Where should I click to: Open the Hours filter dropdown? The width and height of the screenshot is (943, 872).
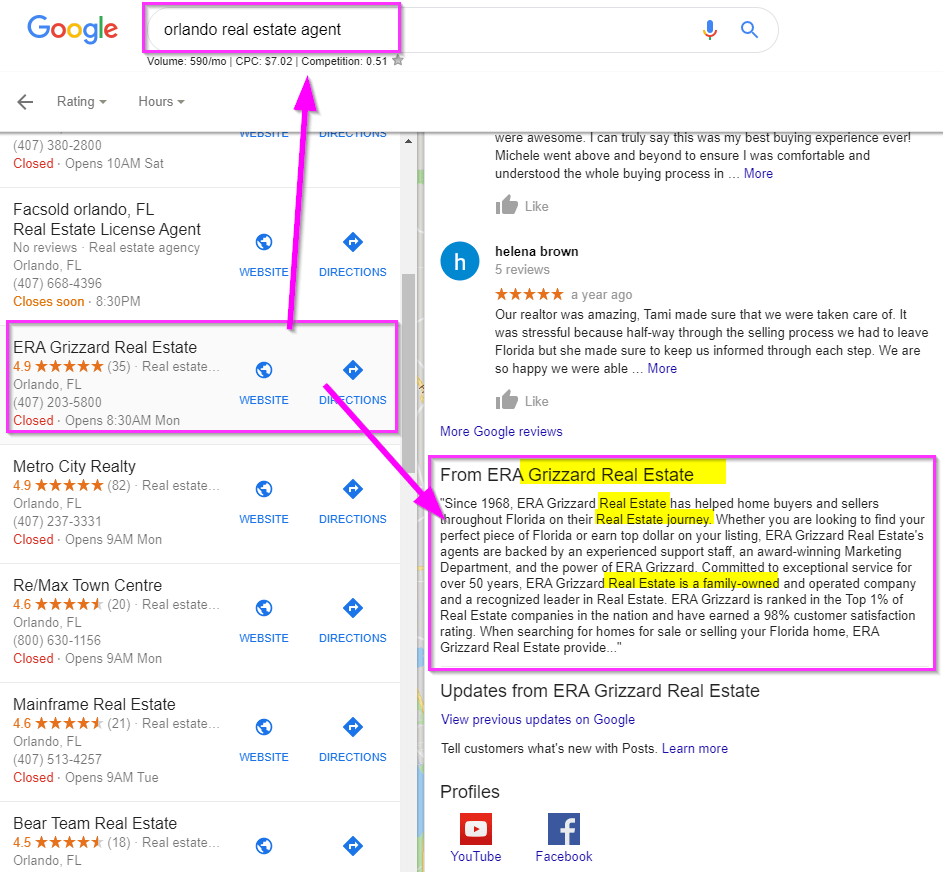161,102
